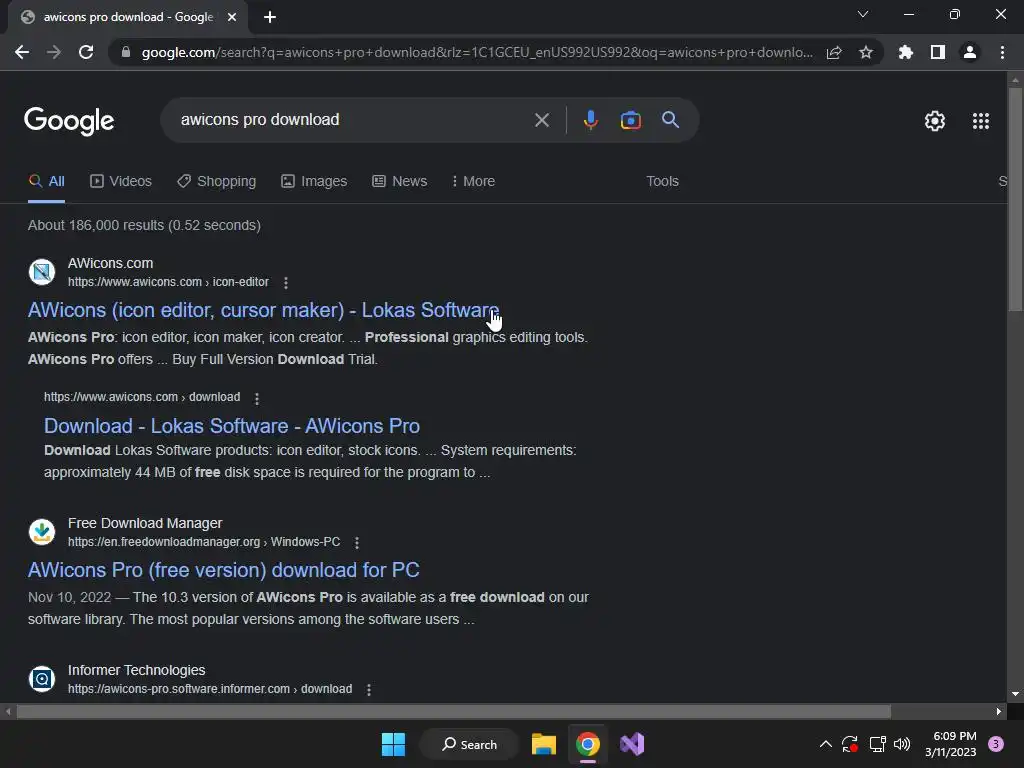The height and width of the screenshot is (768, 1024).
Task: Show hidden system tray icons
Action: (825, 744)
